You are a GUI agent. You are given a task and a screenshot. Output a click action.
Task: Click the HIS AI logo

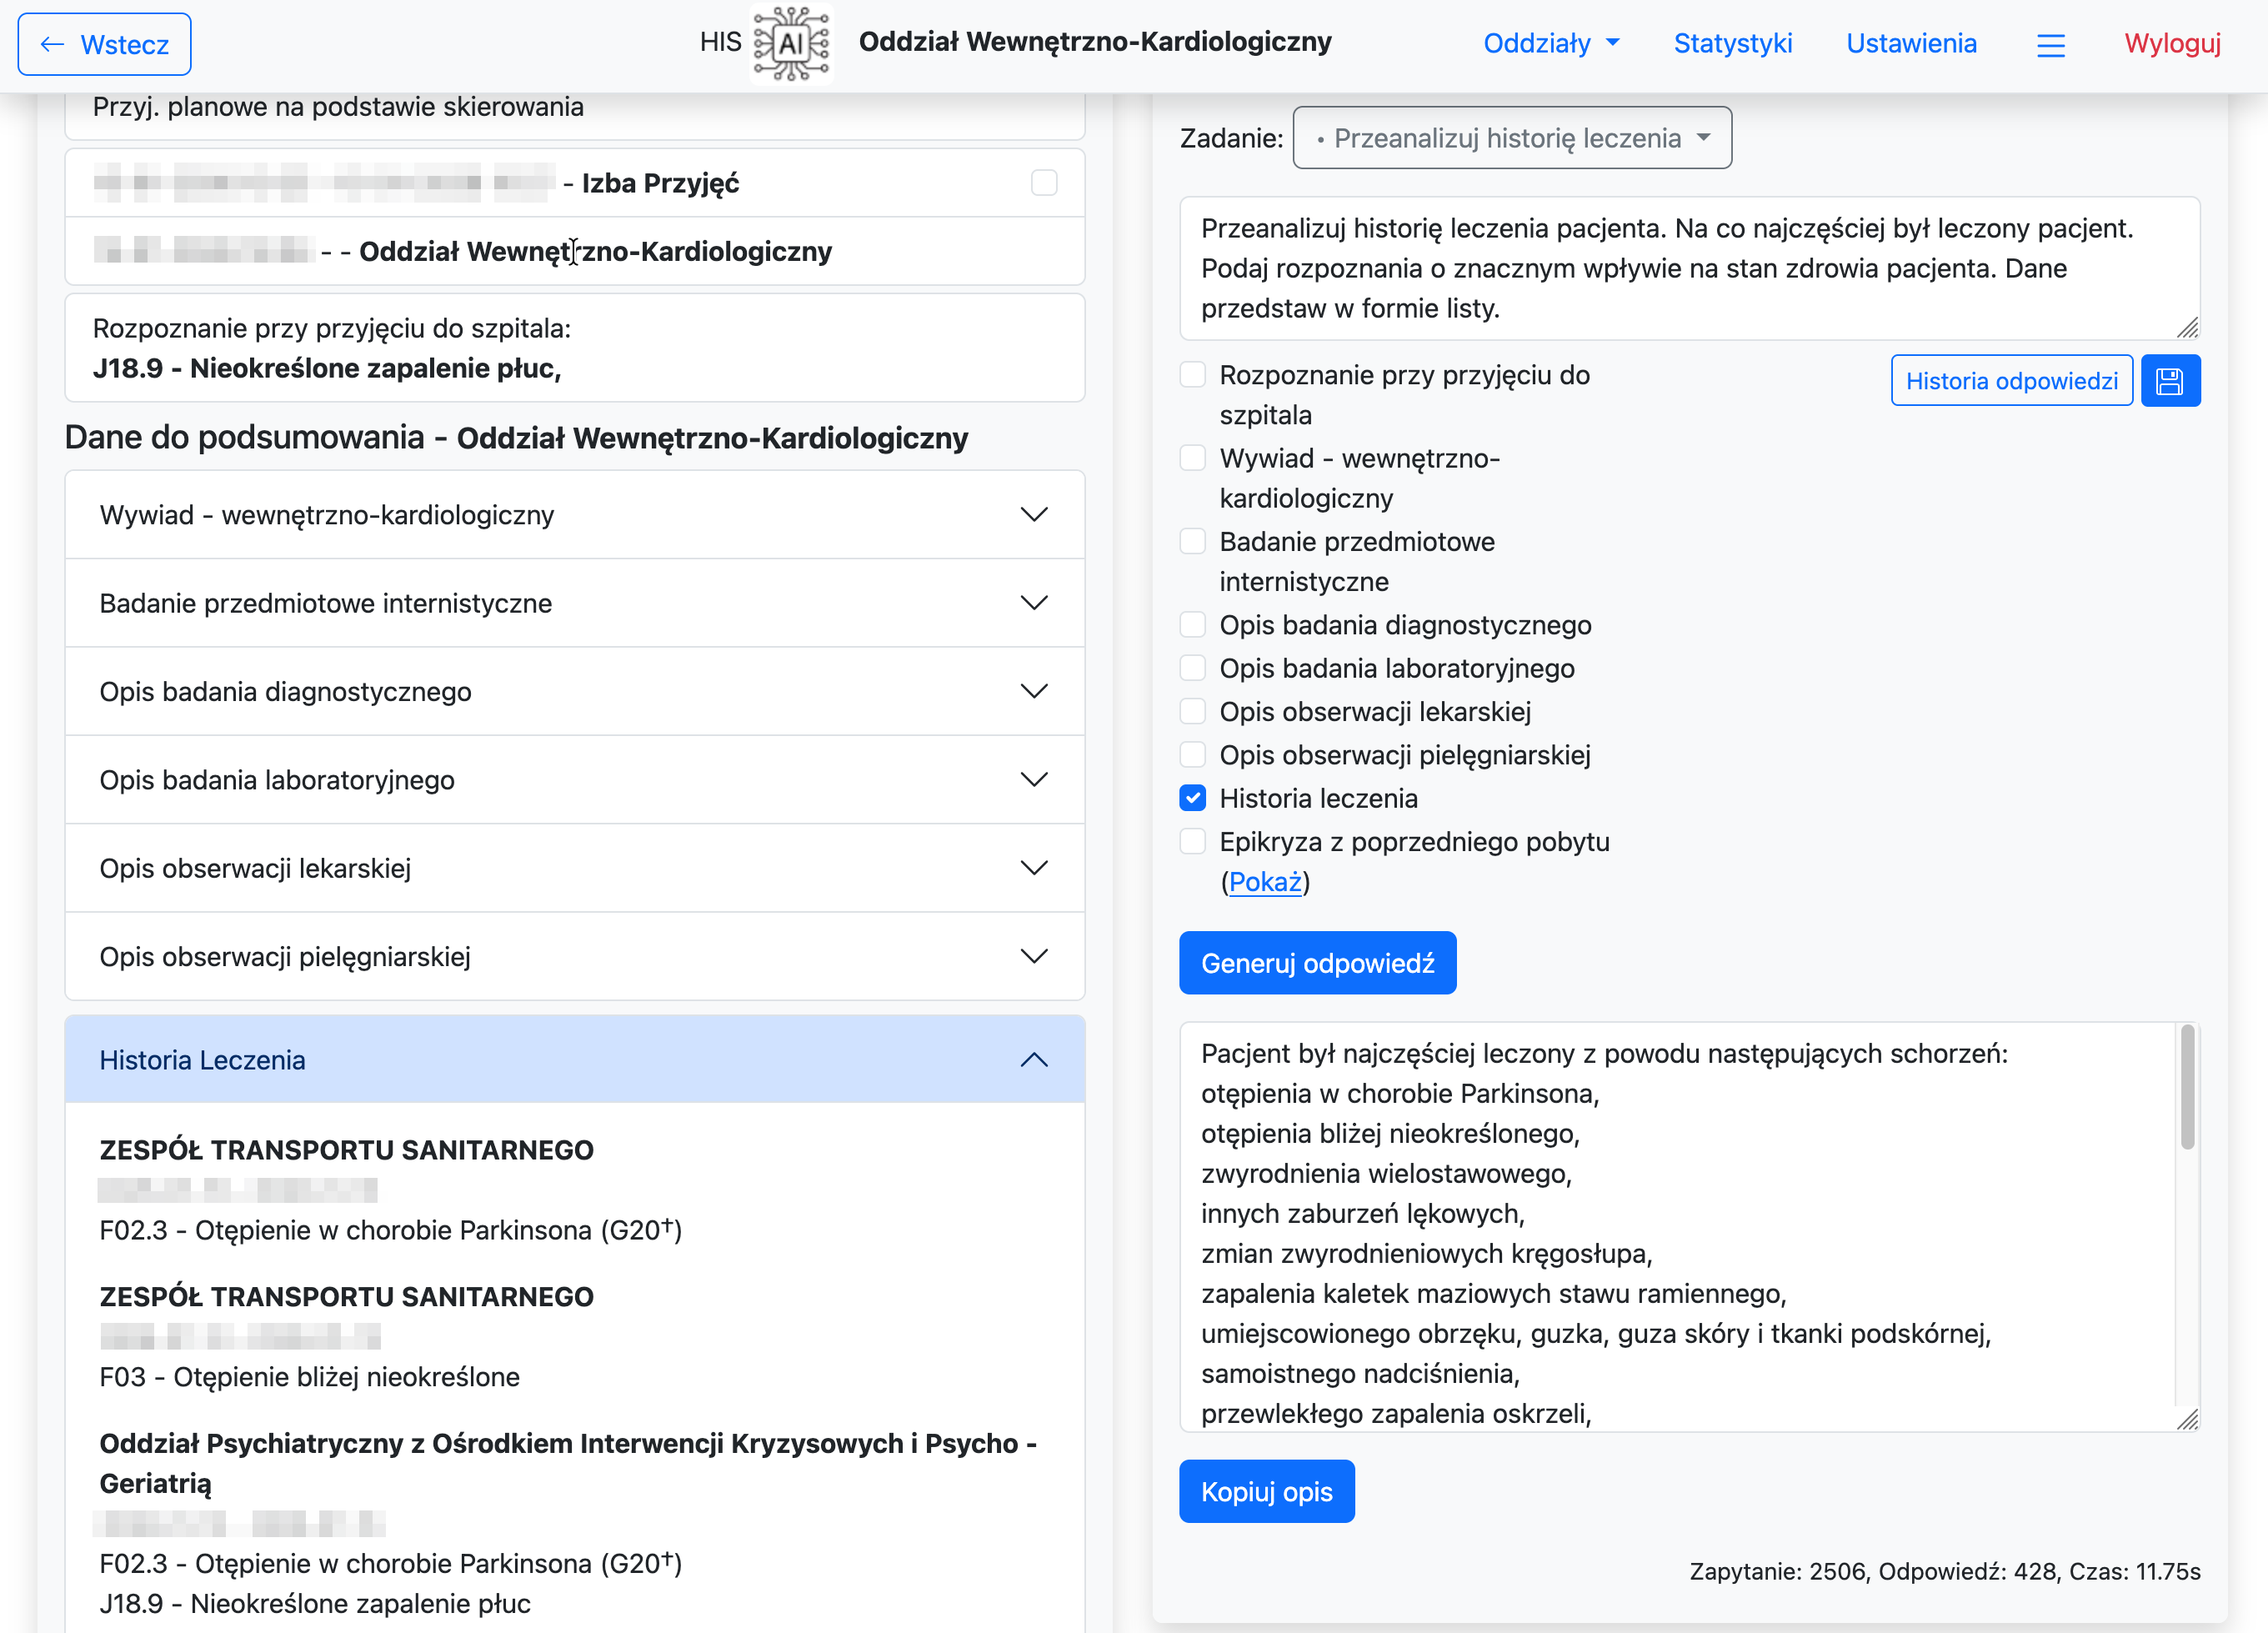[x=791, y=43]
